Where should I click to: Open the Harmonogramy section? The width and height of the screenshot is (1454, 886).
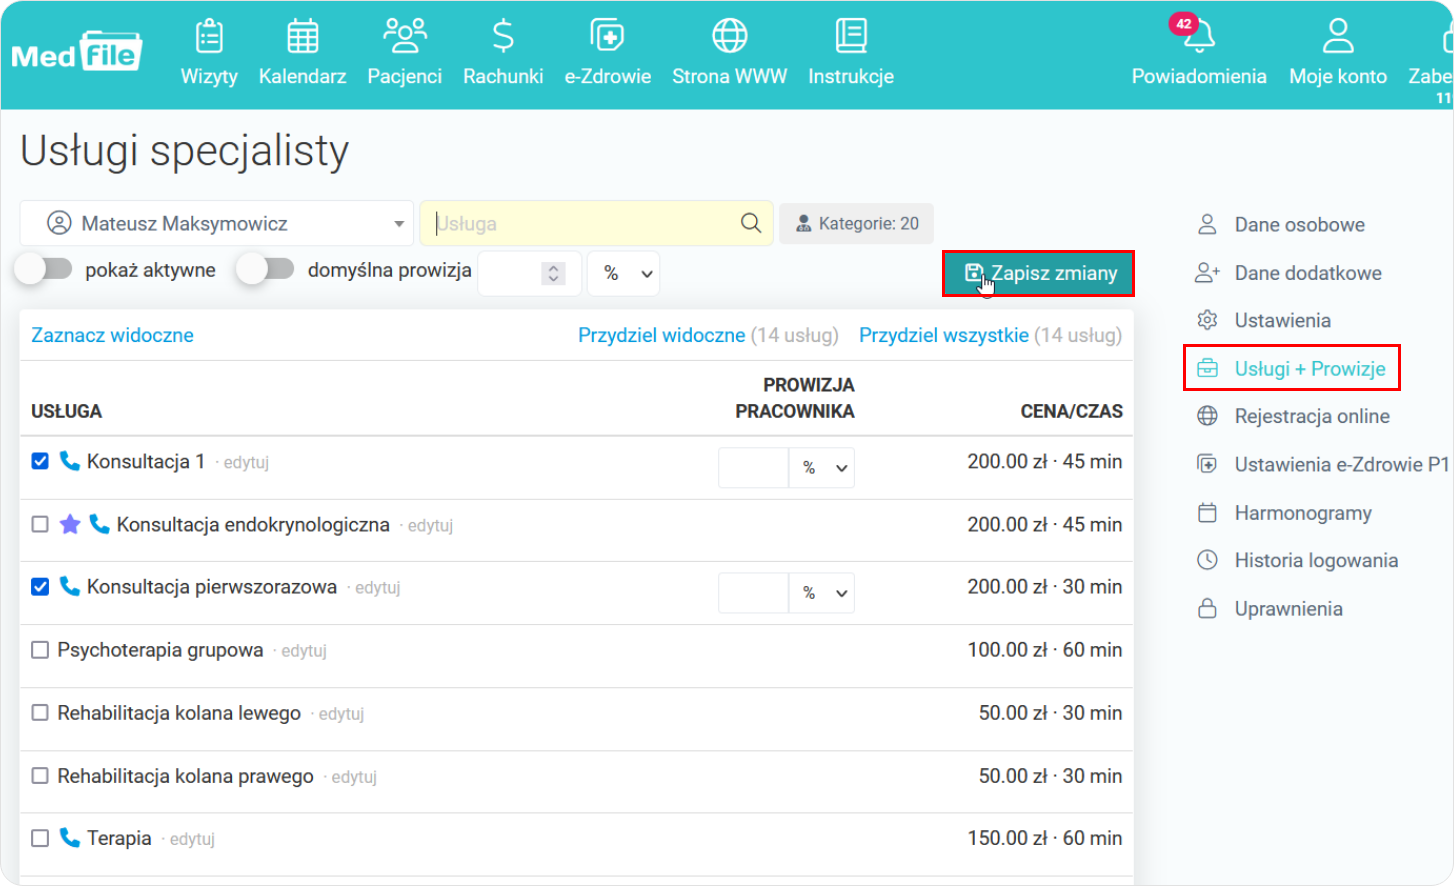coord(1303,512)
